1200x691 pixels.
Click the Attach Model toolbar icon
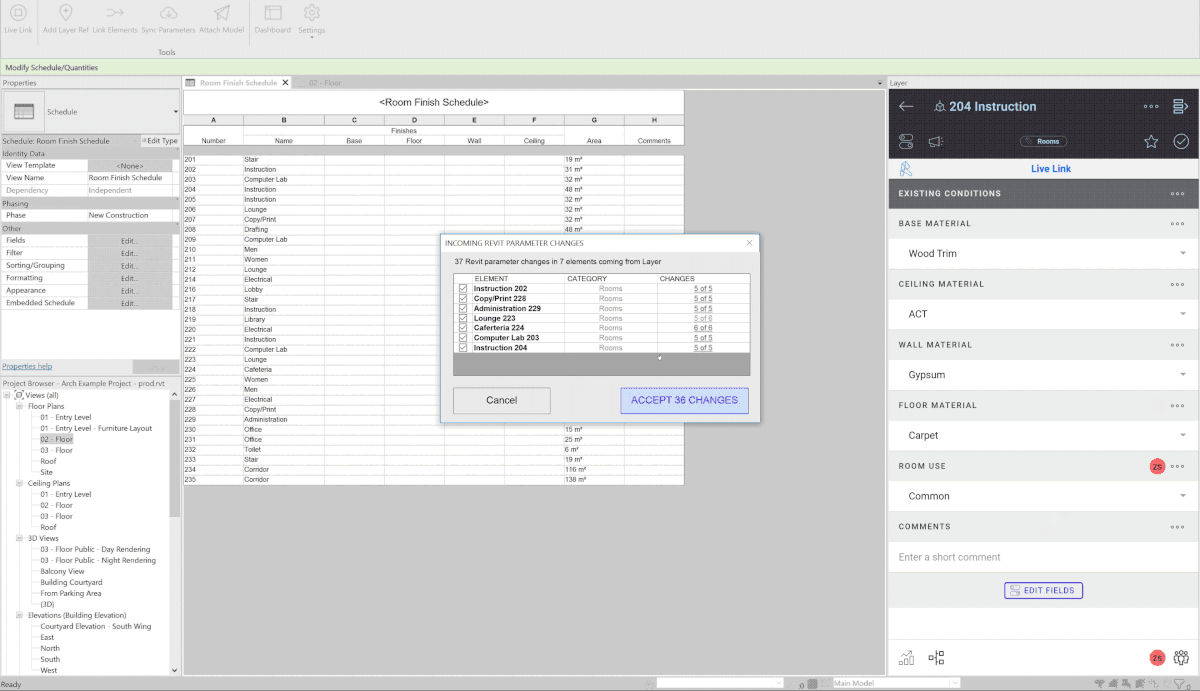click(221, 18)
